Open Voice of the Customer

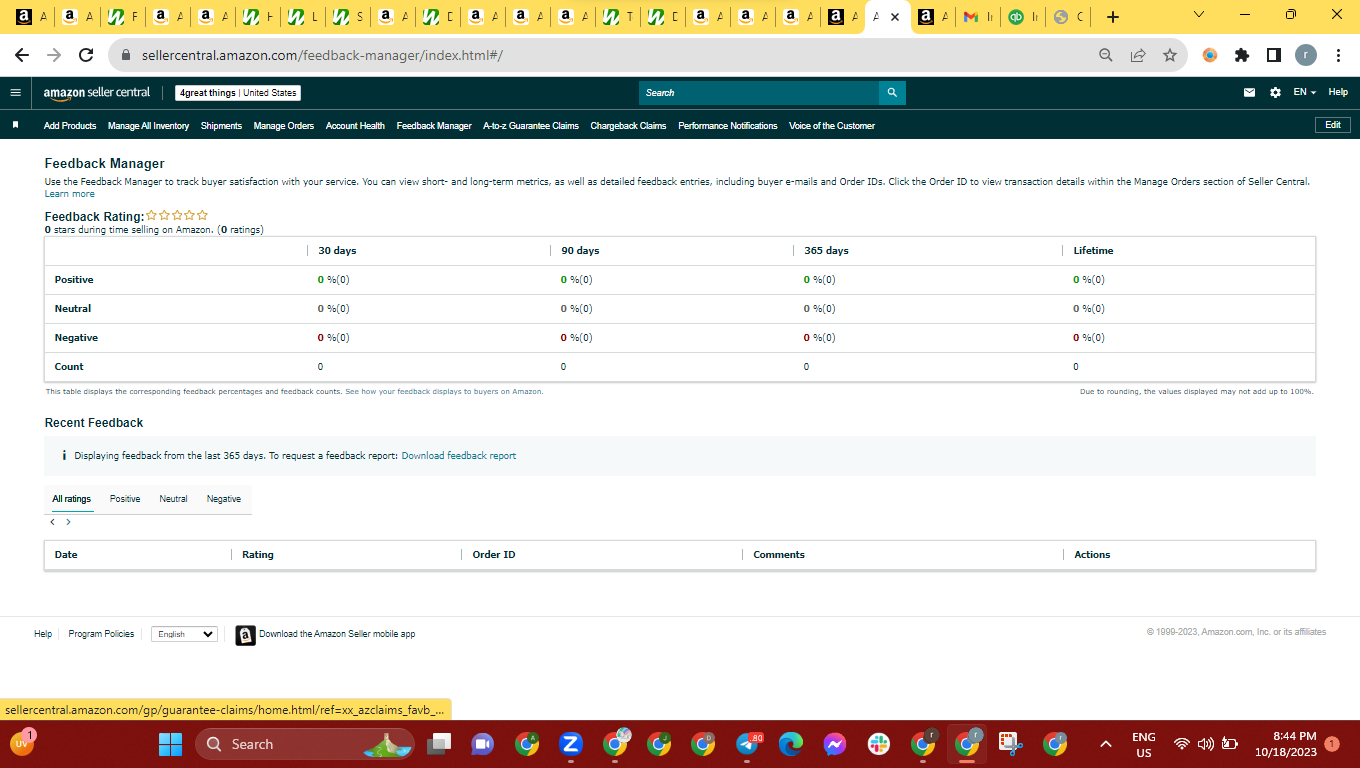832,126
